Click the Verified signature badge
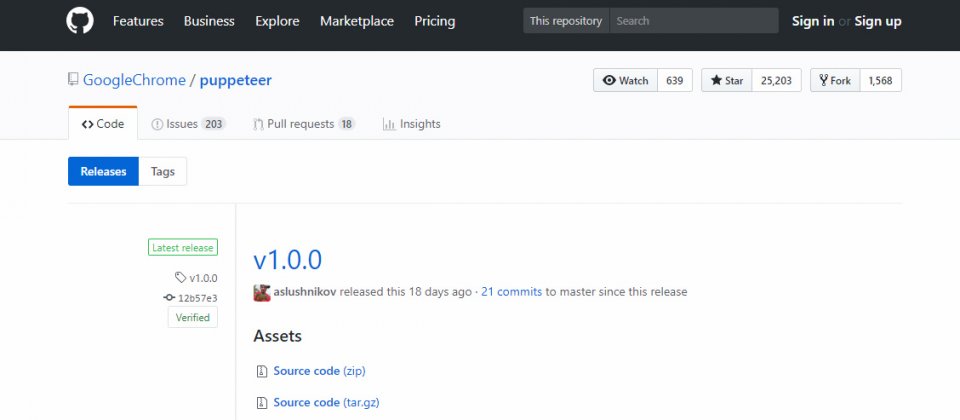 (x=193, y=318)
